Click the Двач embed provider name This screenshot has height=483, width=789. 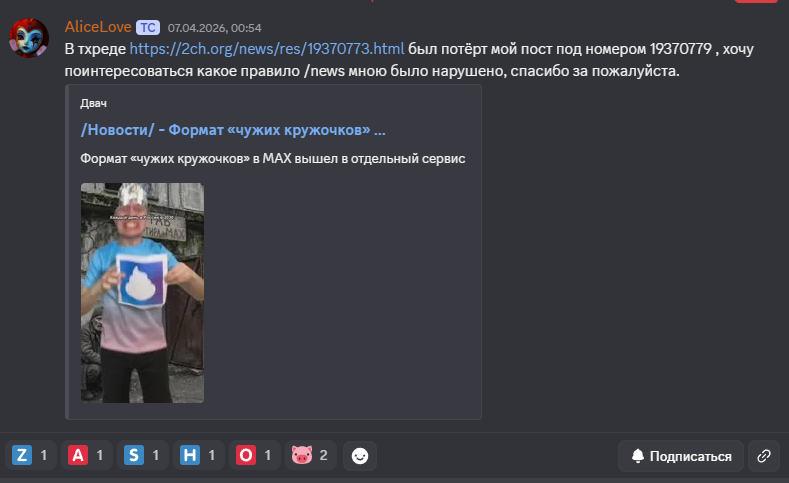[94, 103]
